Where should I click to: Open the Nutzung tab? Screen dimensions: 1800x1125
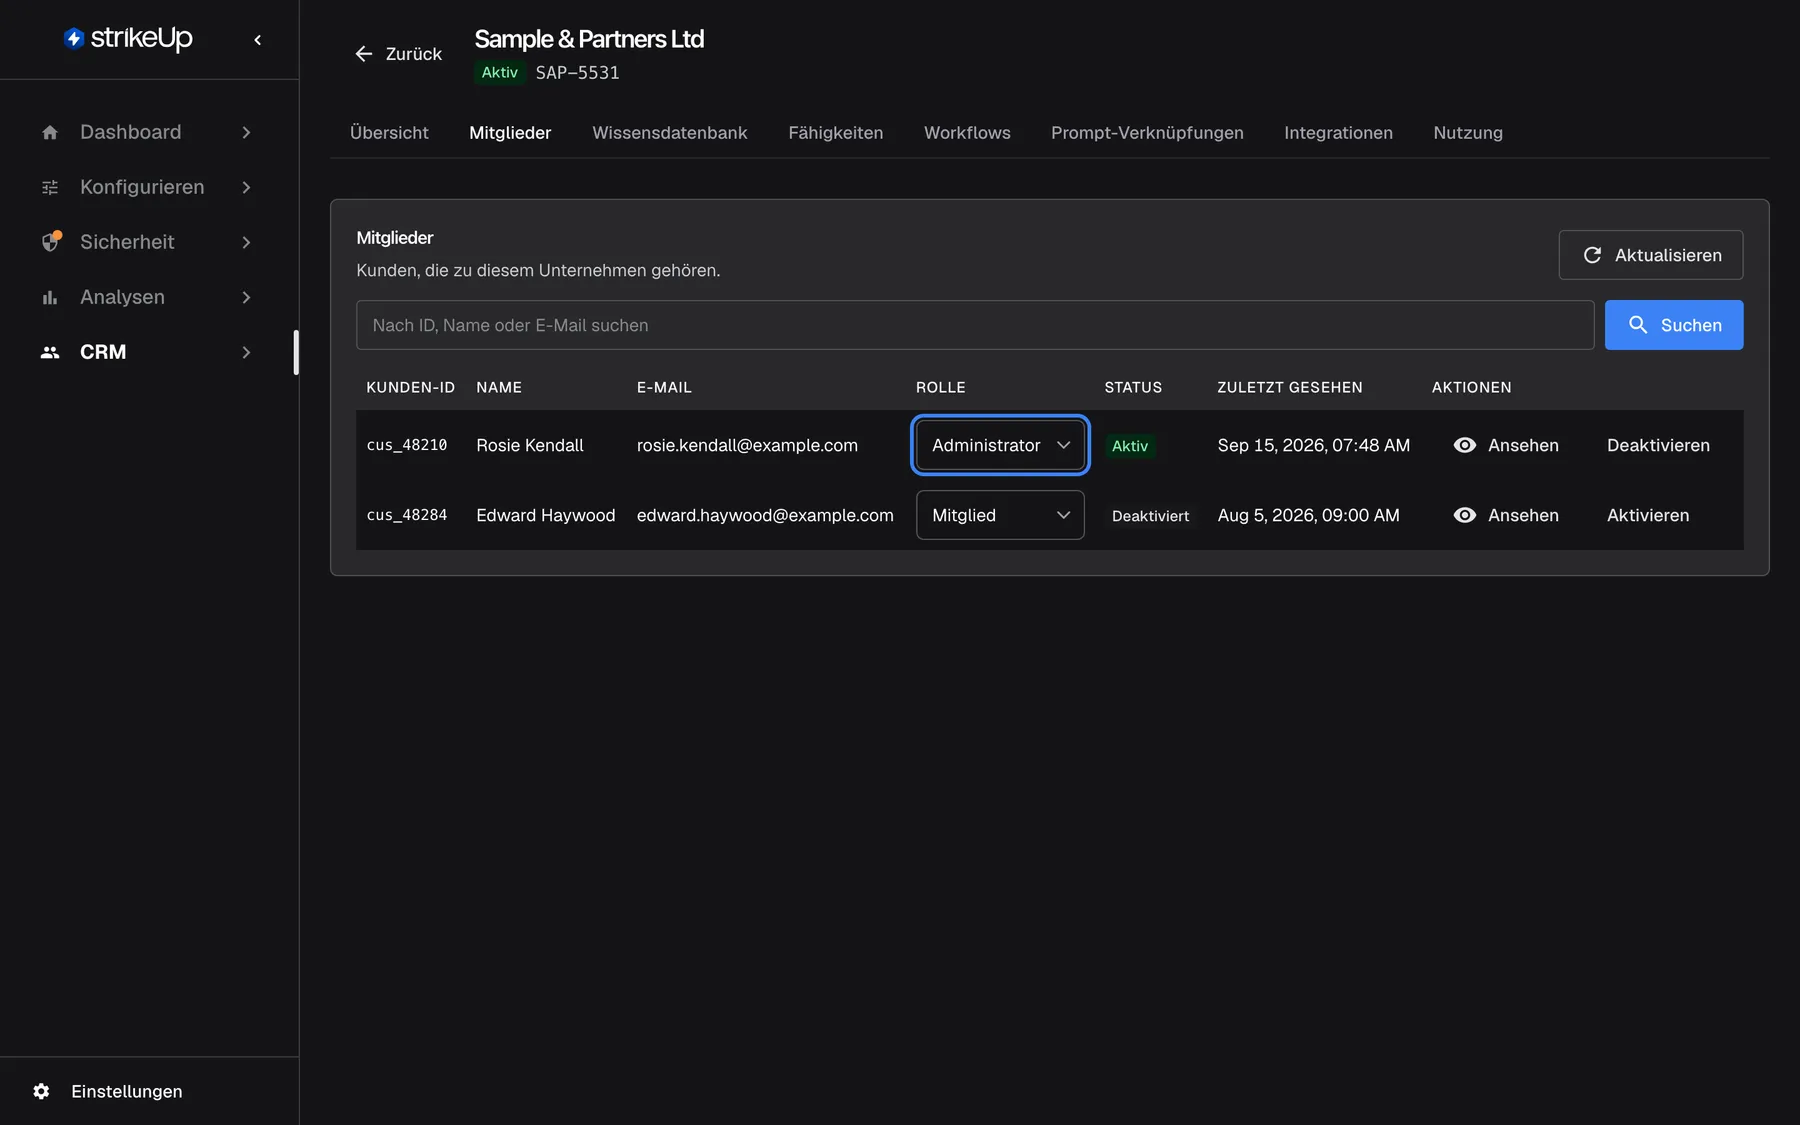pos(1468,133)
